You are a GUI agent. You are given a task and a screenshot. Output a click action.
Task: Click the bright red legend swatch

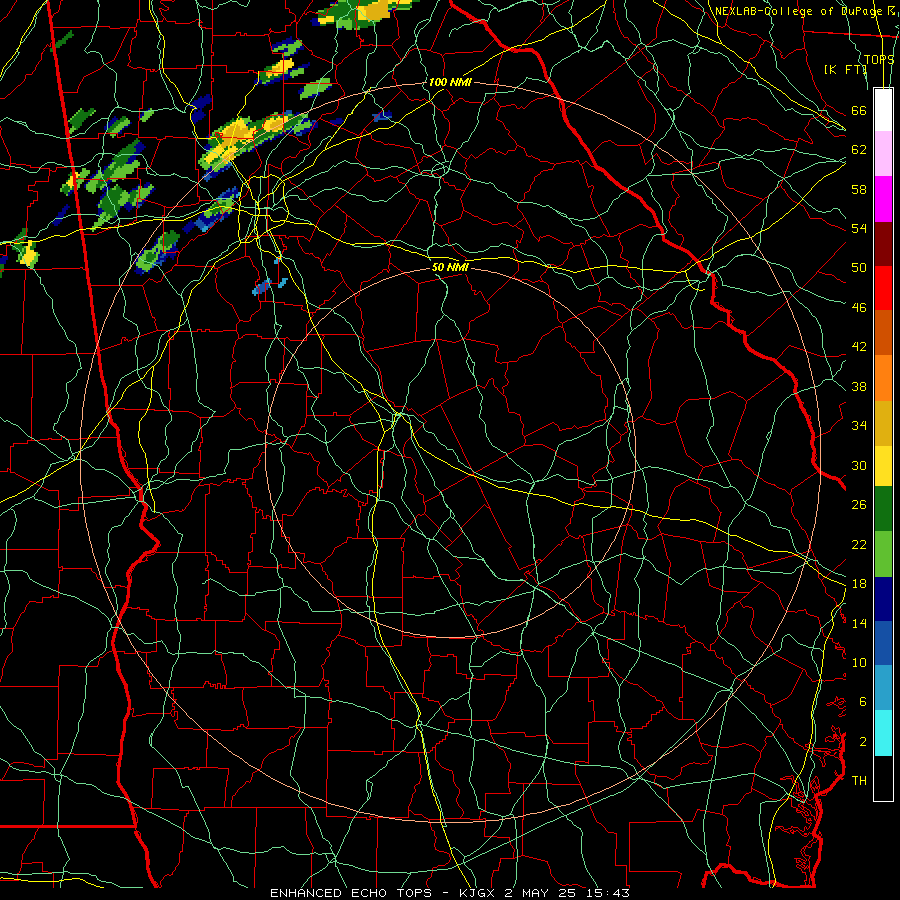(x=883, y=288)
